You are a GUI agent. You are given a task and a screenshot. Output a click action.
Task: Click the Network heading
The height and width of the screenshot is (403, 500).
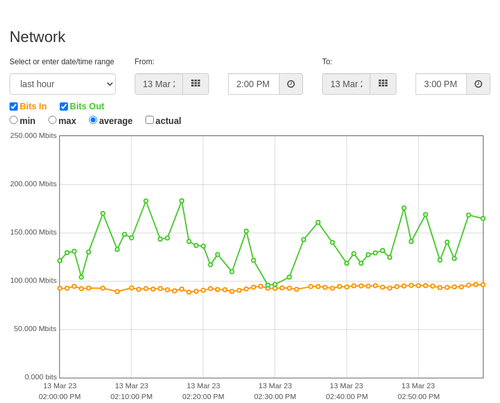tap(37, 37)
